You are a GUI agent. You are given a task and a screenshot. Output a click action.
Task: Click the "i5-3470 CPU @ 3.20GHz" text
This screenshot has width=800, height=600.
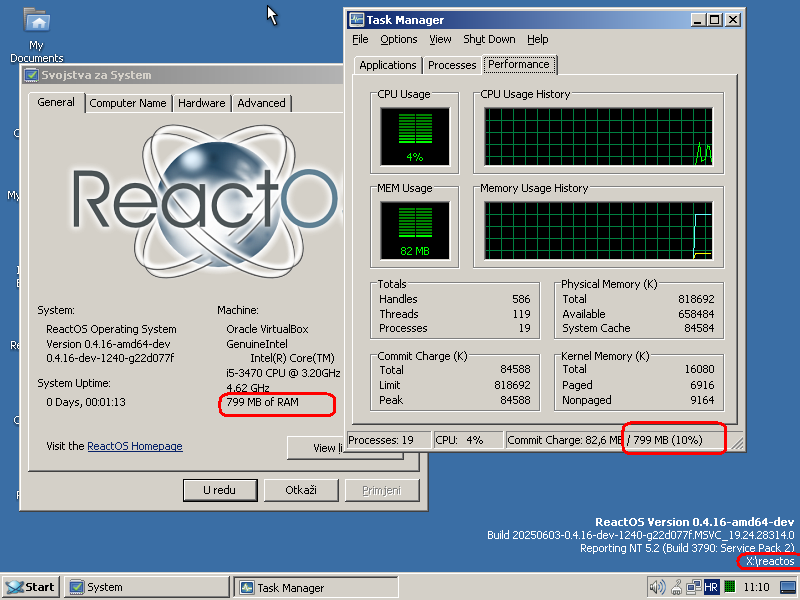coord(283,373)
